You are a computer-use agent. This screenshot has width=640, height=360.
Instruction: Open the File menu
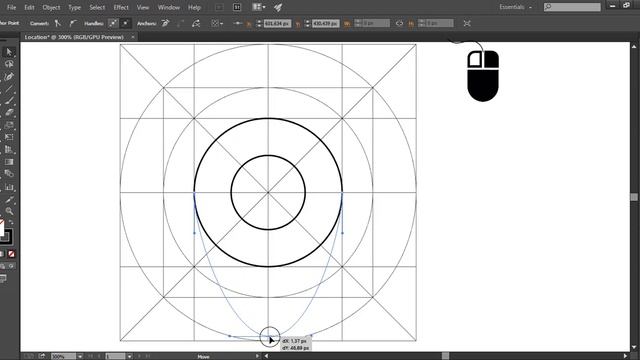[x=11, y=7]
